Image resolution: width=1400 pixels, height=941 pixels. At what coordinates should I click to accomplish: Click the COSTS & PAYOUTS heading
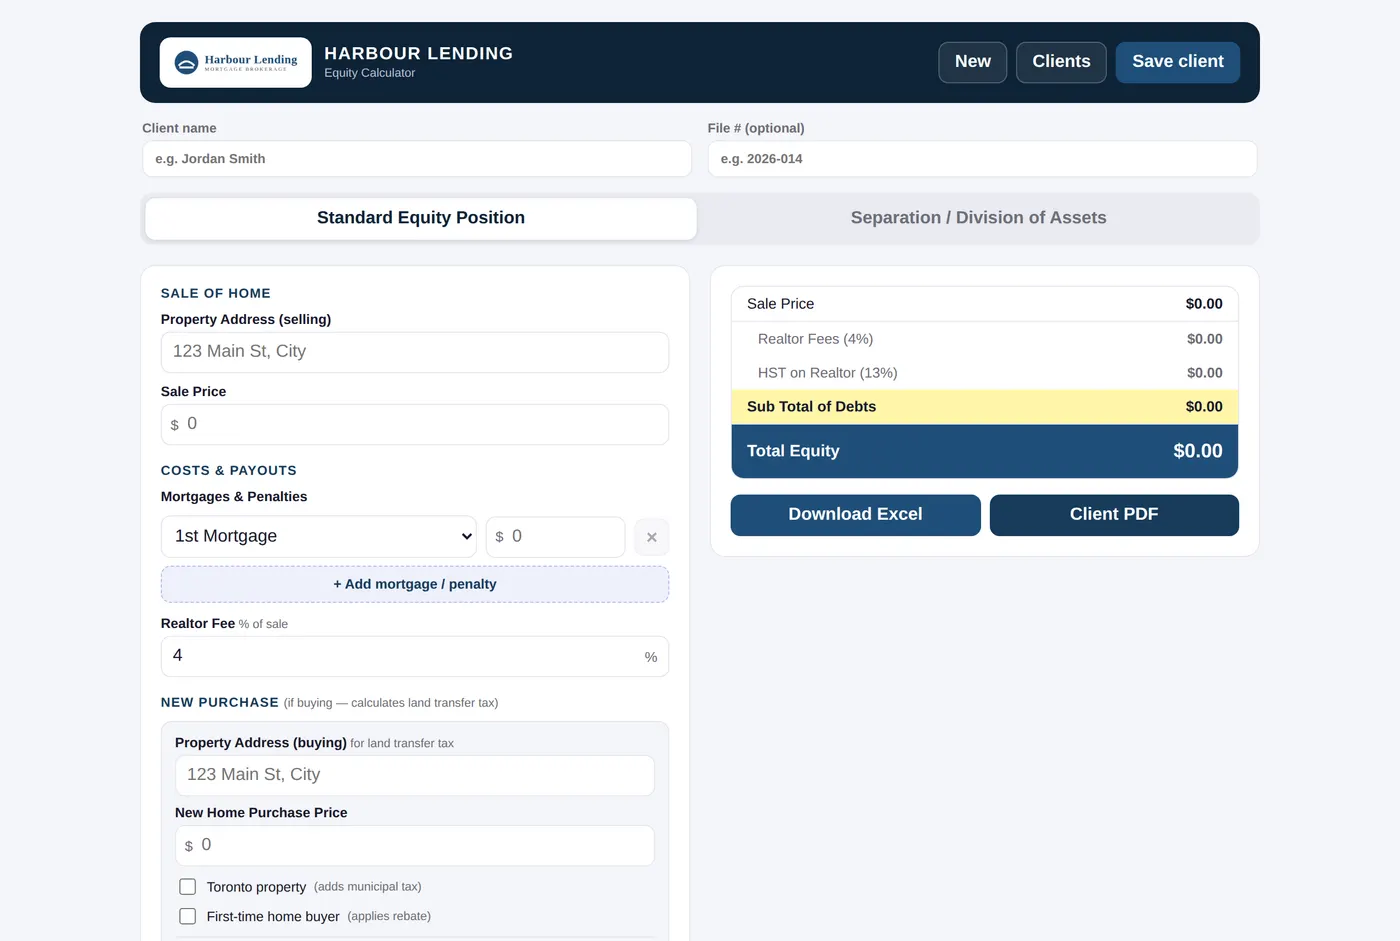click(229, 470)
